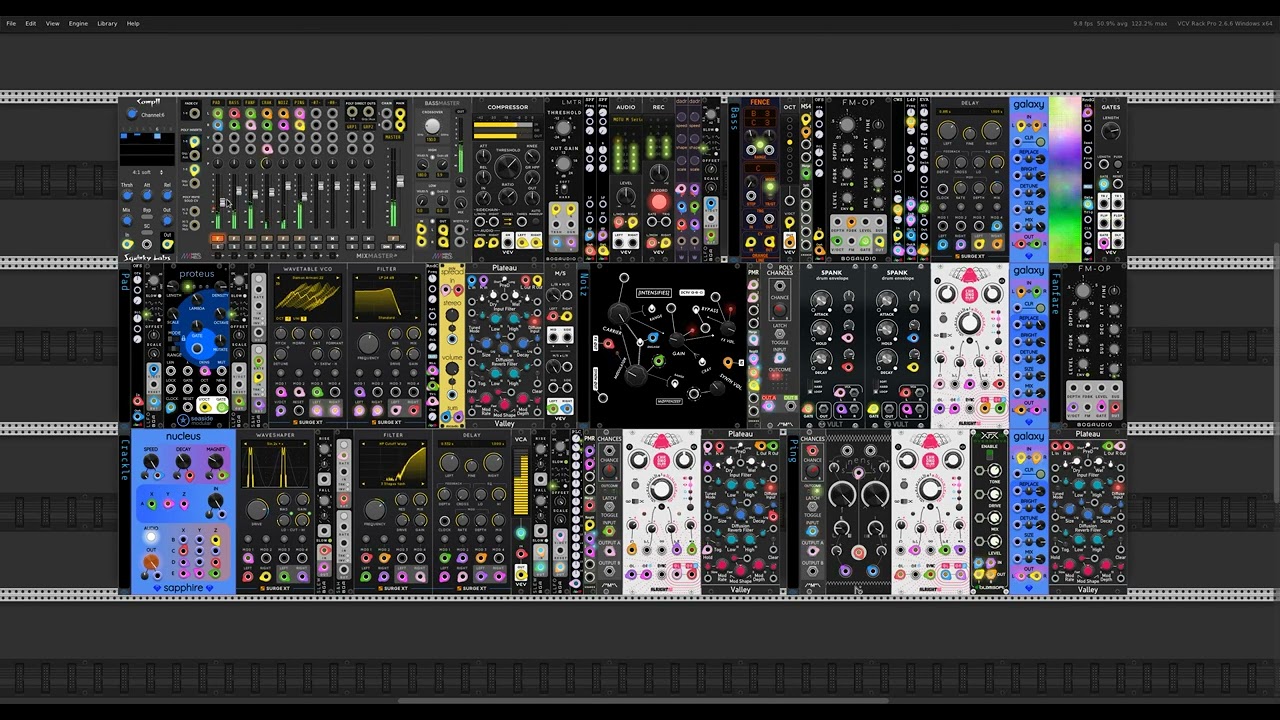Click the top FM-OP ratio knob
Screen dimensions: 1280x720
[847, 125]
